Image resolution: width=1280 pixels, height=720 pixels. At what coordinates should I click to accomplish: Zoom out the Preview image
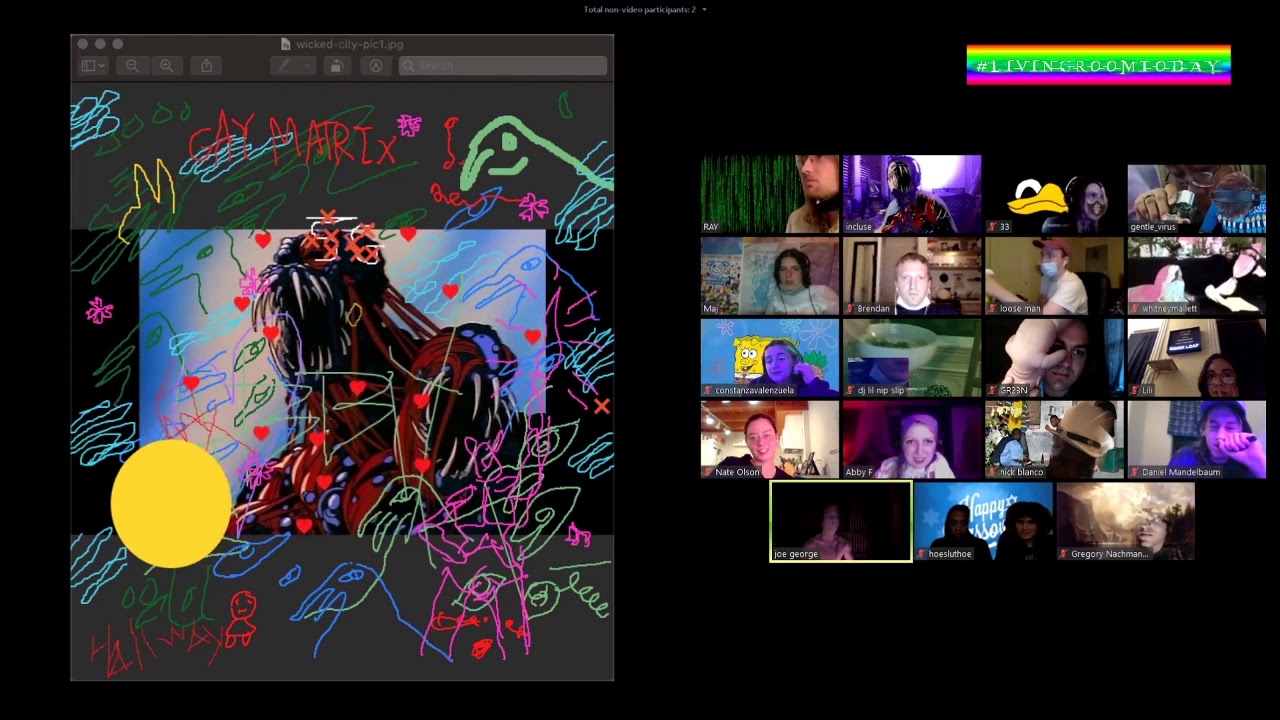132,66
